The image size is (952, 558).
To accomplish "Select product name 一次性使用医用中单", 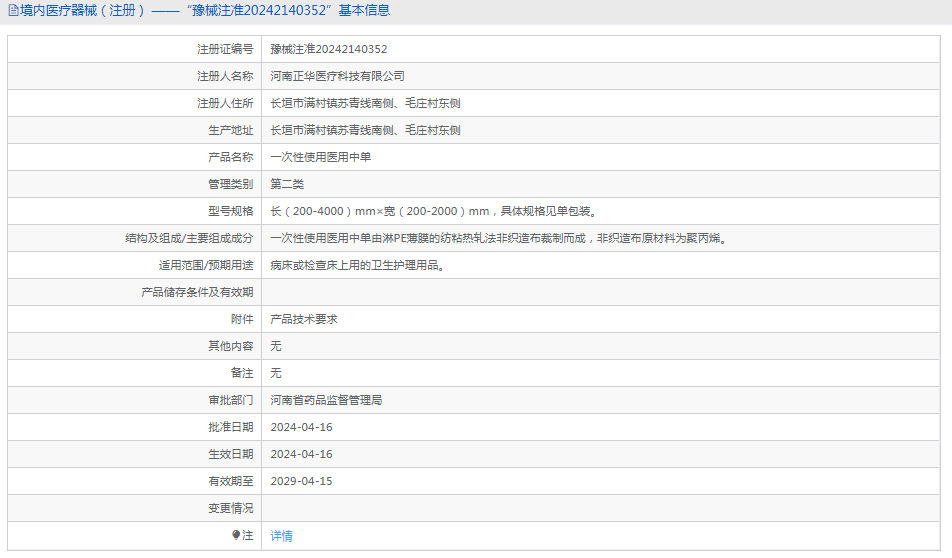I will coord(321,157).
